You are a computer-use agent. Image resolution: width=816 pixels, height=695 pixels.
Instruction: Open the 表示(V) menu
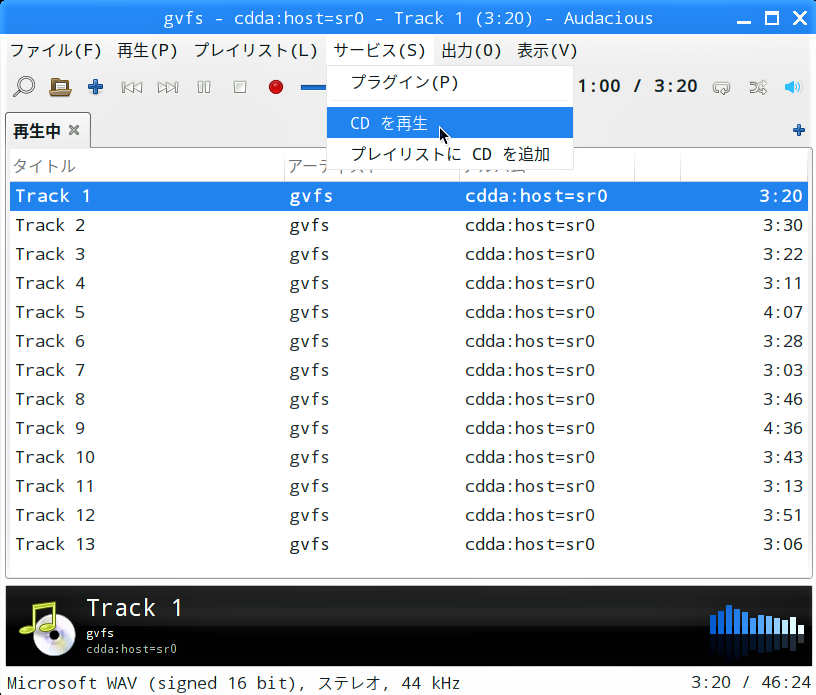547,50
